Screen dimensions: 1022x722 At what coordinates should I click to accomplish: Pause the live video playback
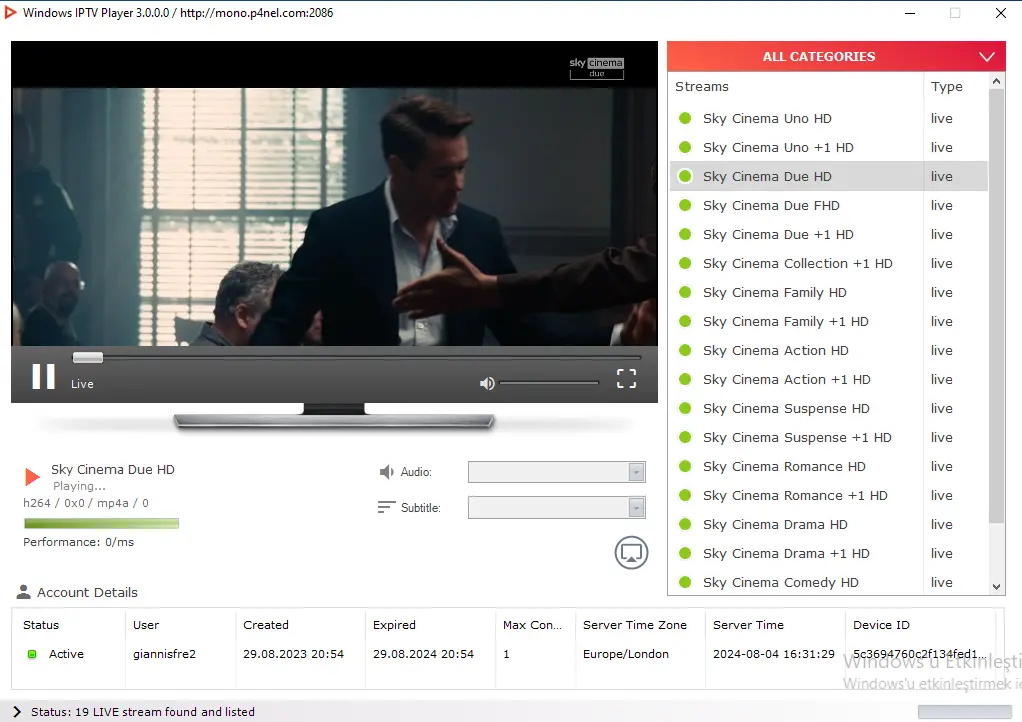[44, 377]
